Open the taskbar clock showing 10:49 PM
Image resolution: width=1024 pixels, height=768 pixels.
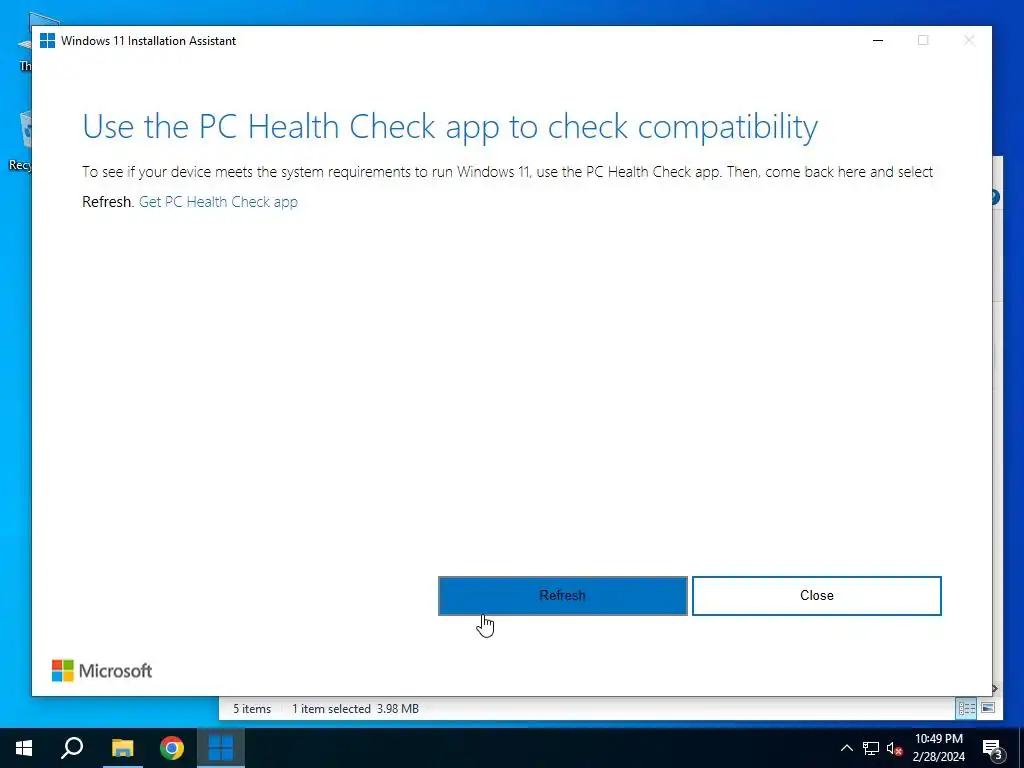click(938, 748)
